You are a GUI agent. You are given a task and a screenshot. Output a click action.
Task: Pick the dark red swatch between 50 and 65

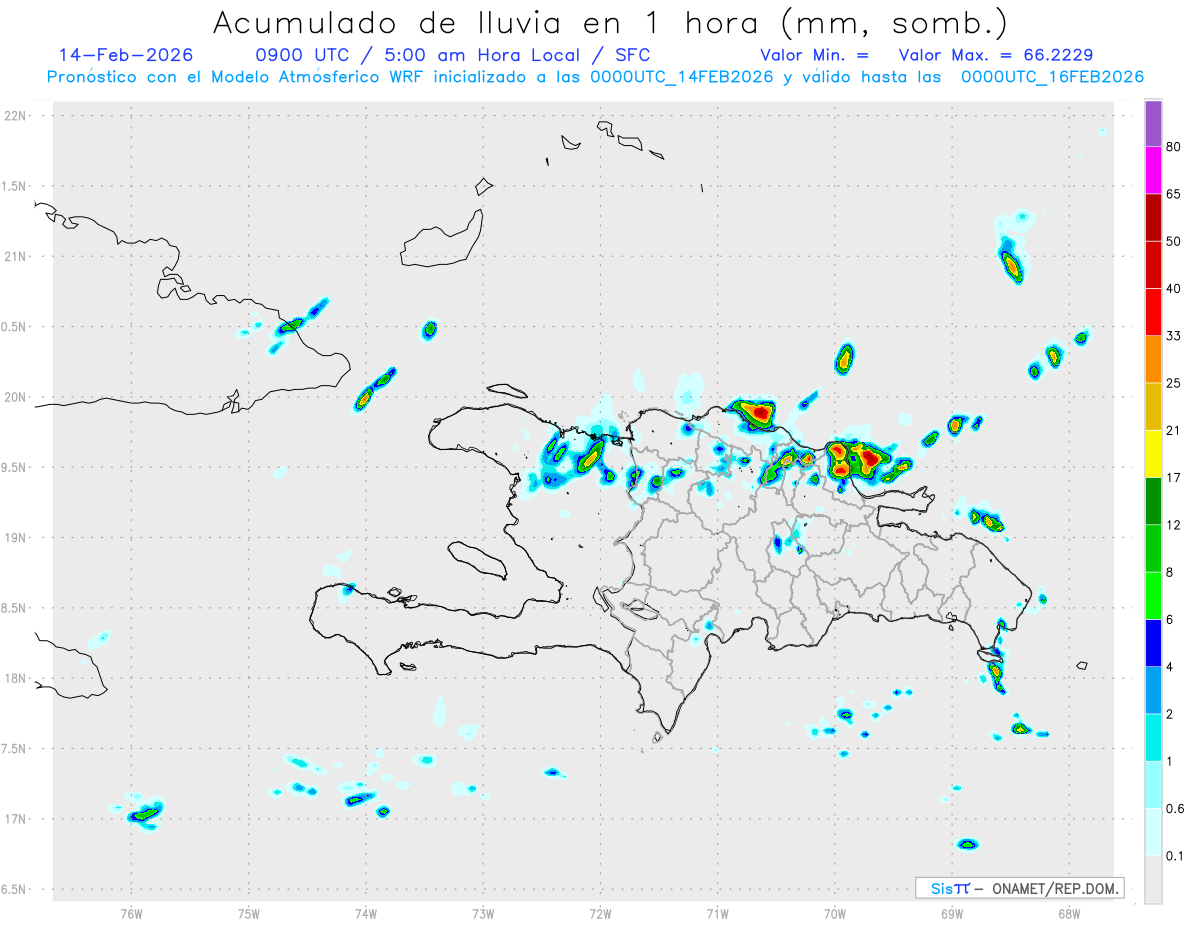pyautogui.click(x=1153, y=217)
